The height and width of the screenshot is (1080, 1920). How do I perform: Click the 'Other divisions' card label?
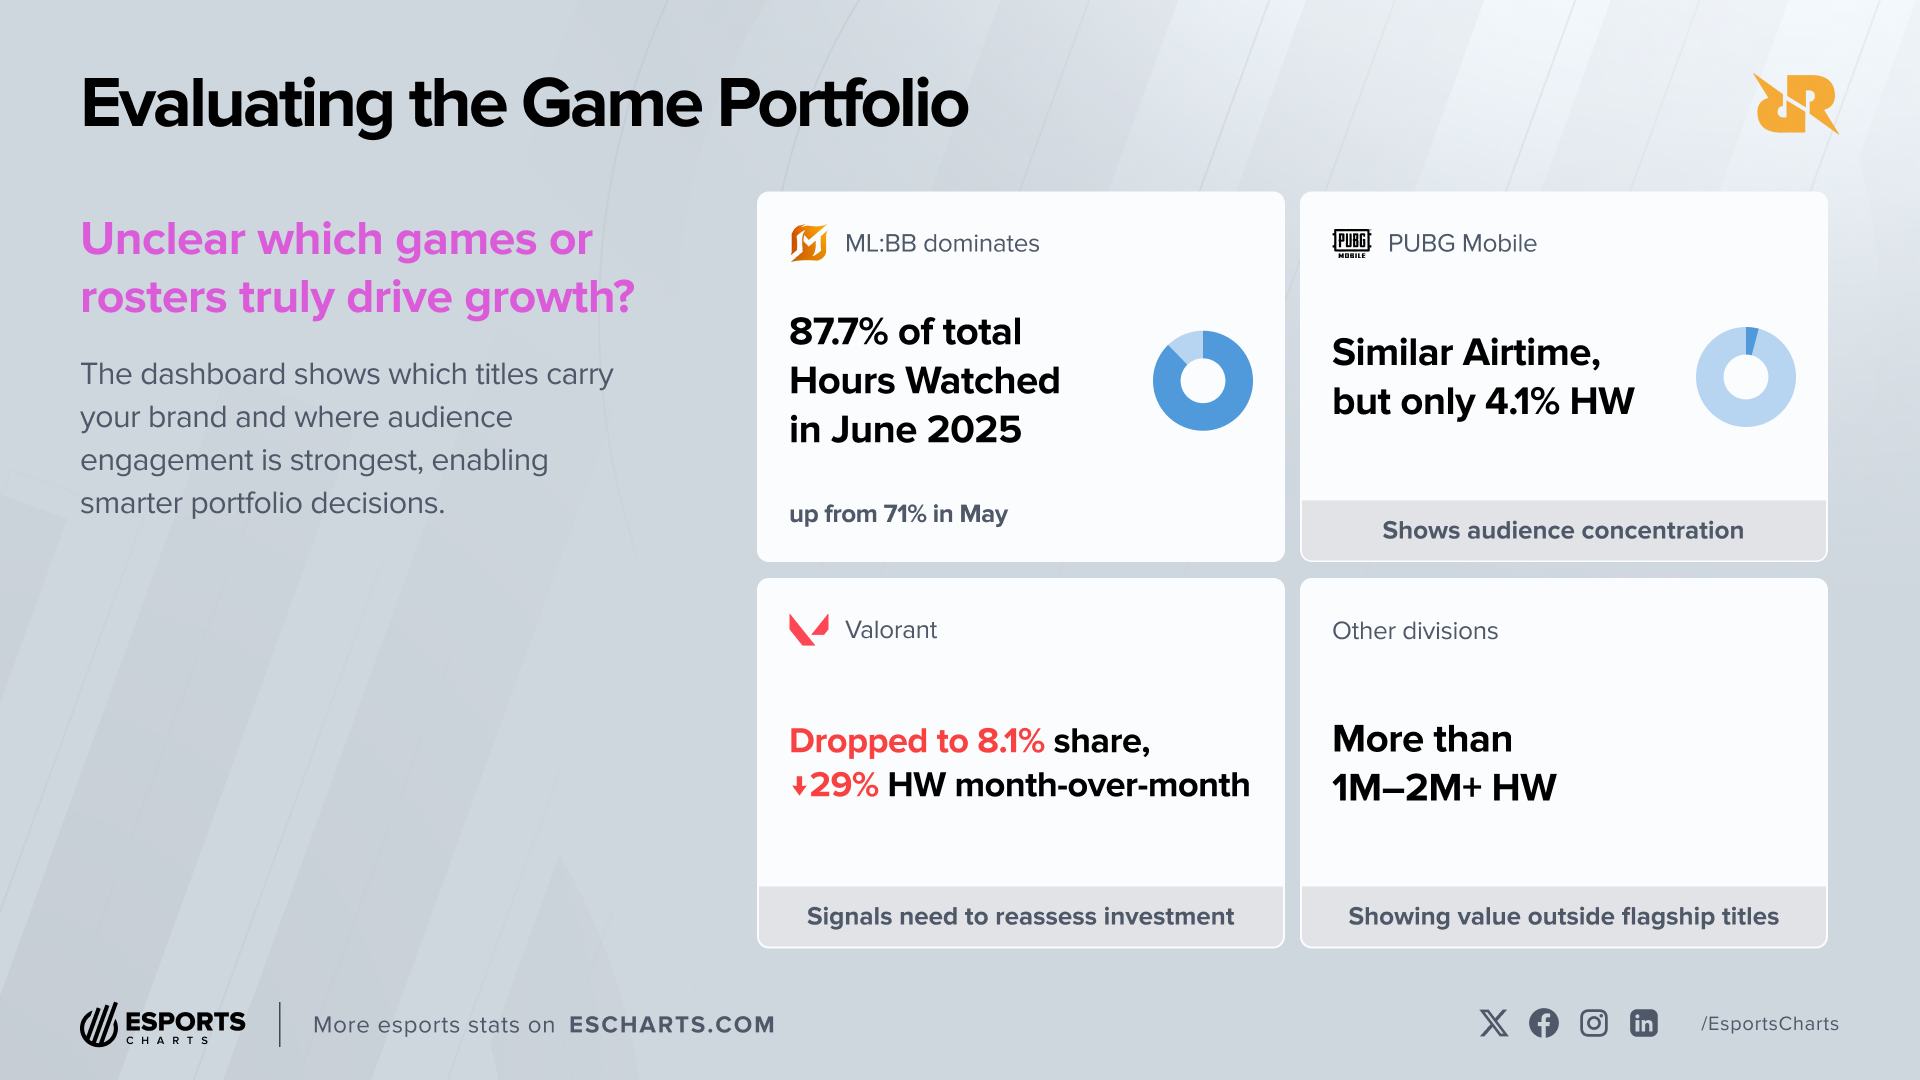(x=1414, y=631)
